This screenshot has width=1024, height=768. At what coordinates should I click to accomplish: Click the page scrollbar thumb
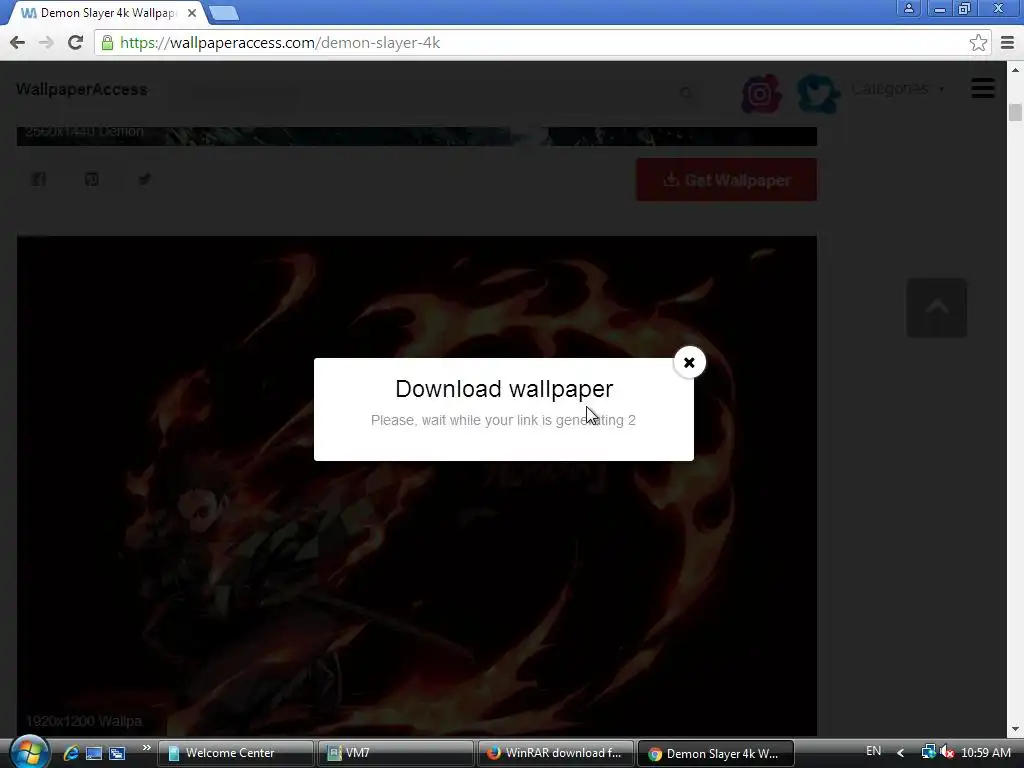(1015, 112)
